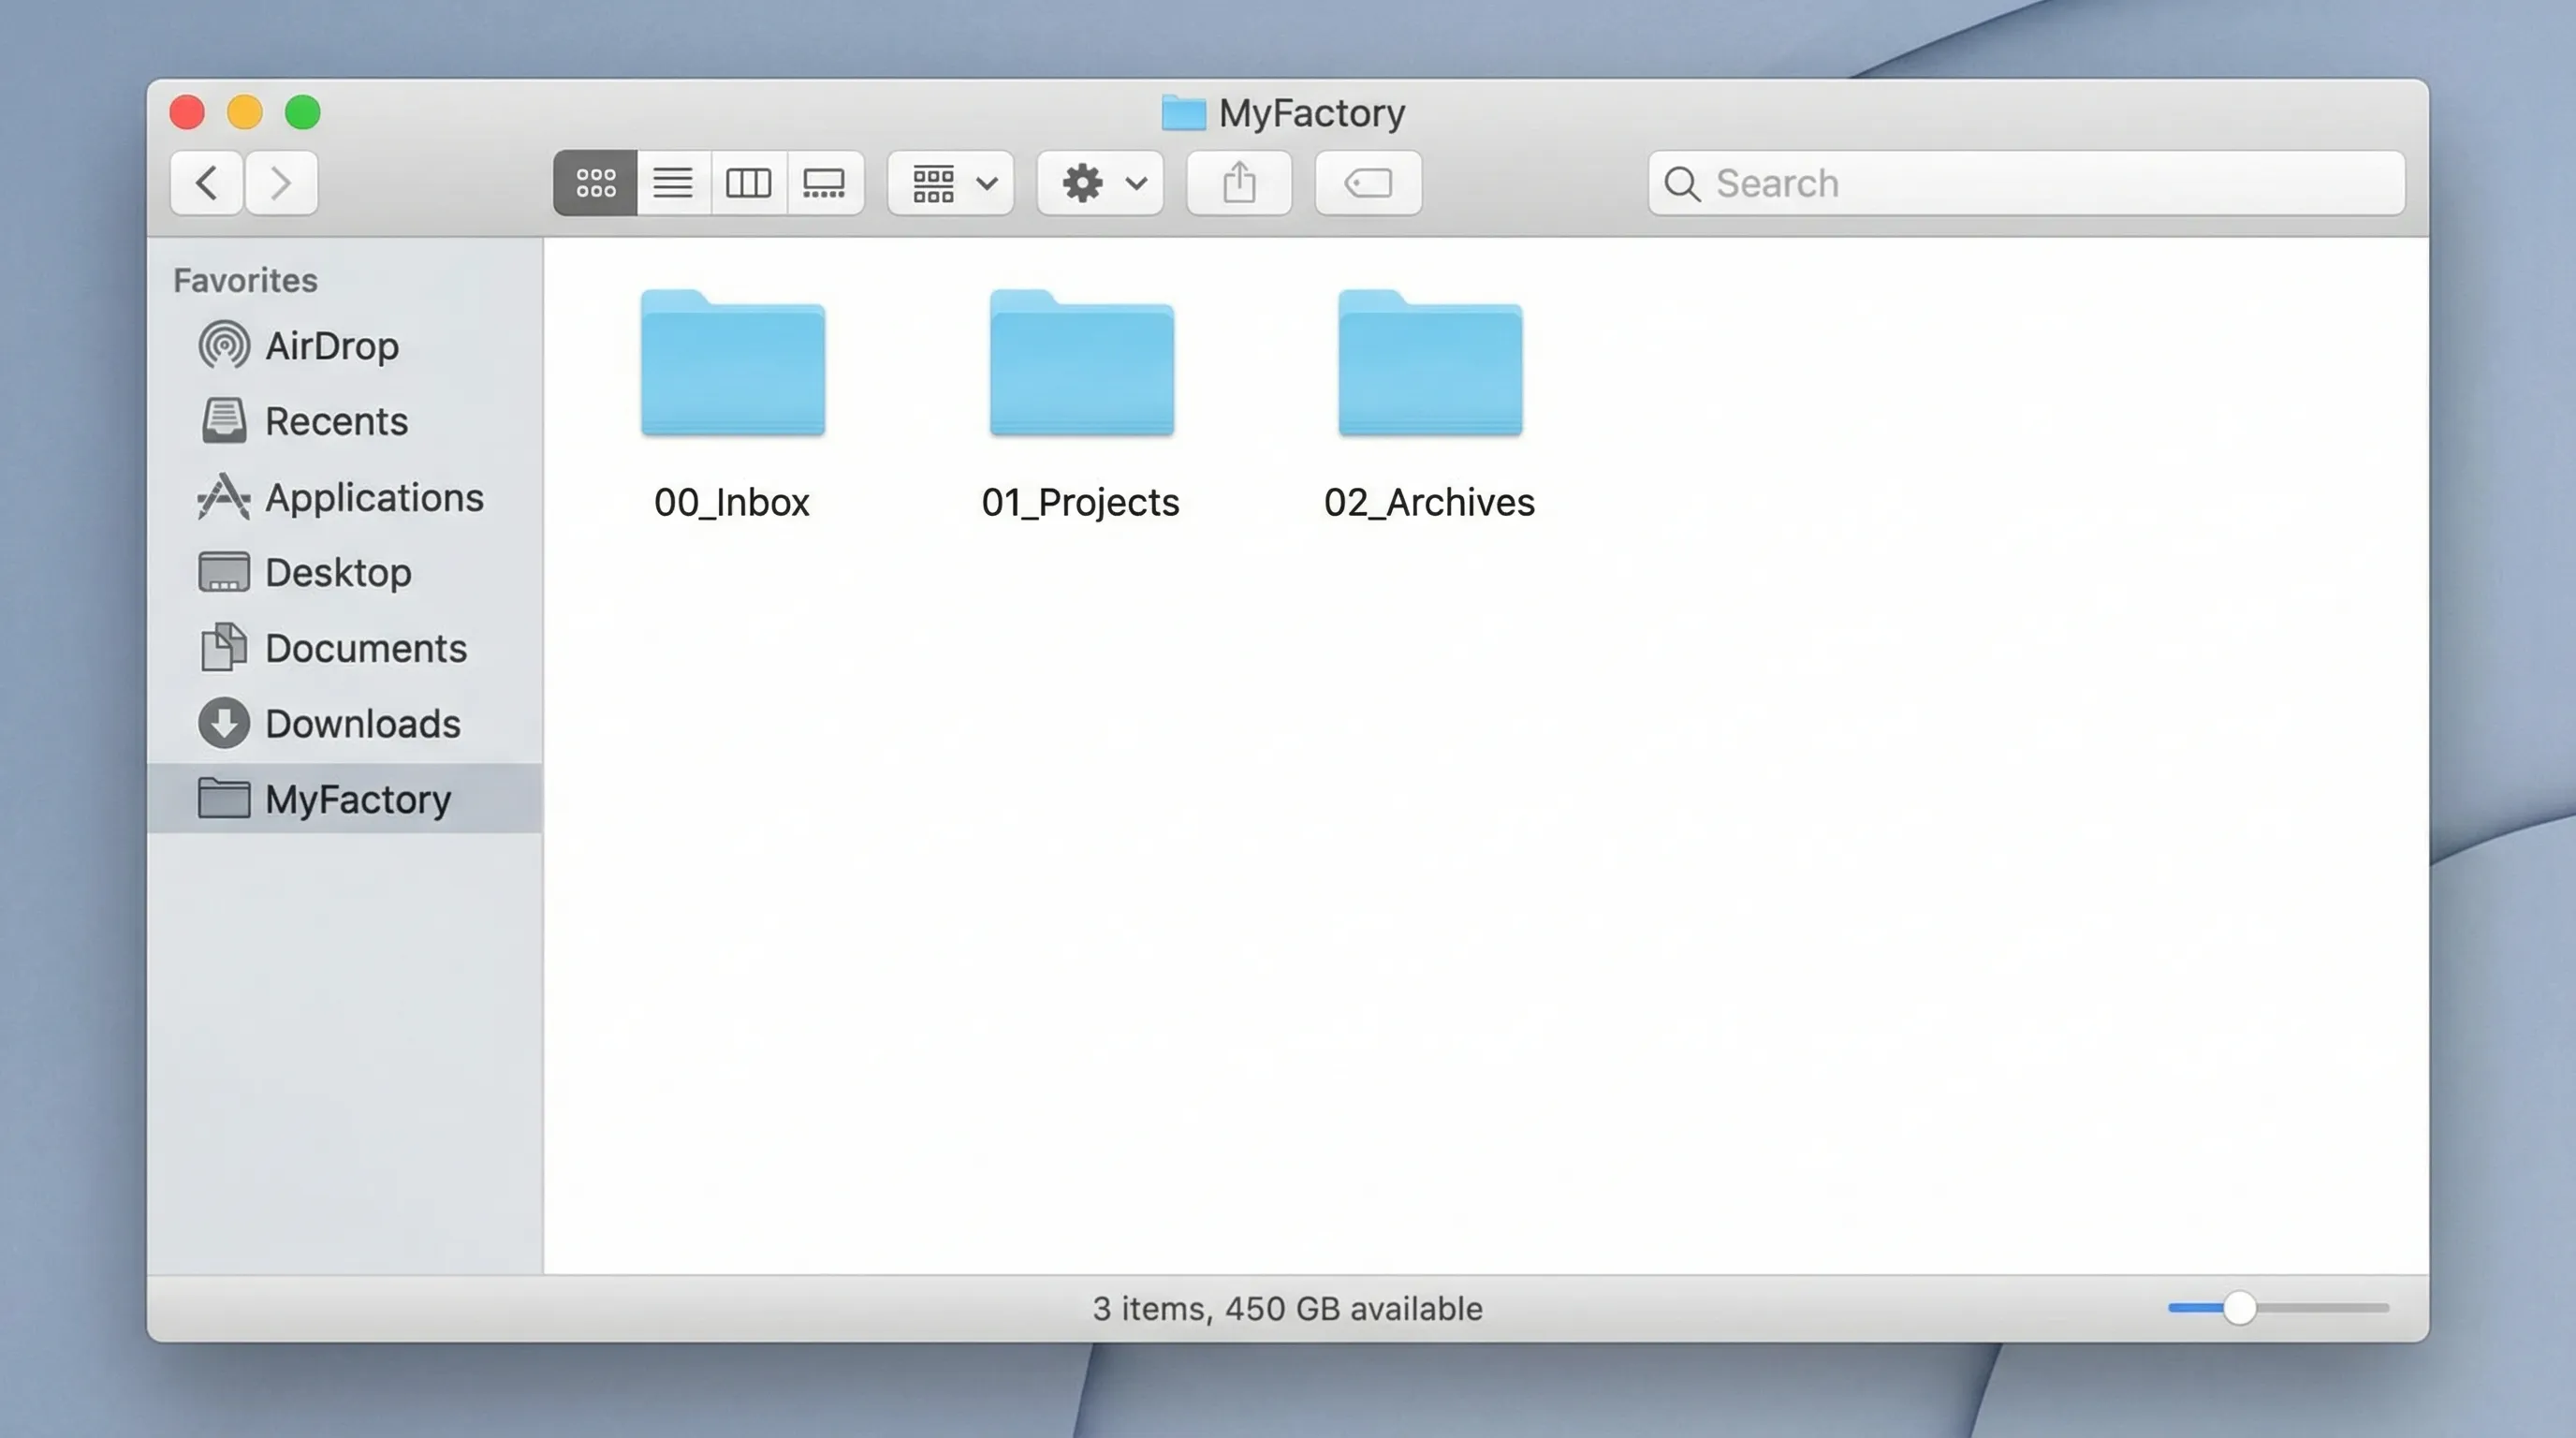Click the Tag icon in the toolbar
The width and height of the screenshot is (2576, 1438).
point(1367,183)
